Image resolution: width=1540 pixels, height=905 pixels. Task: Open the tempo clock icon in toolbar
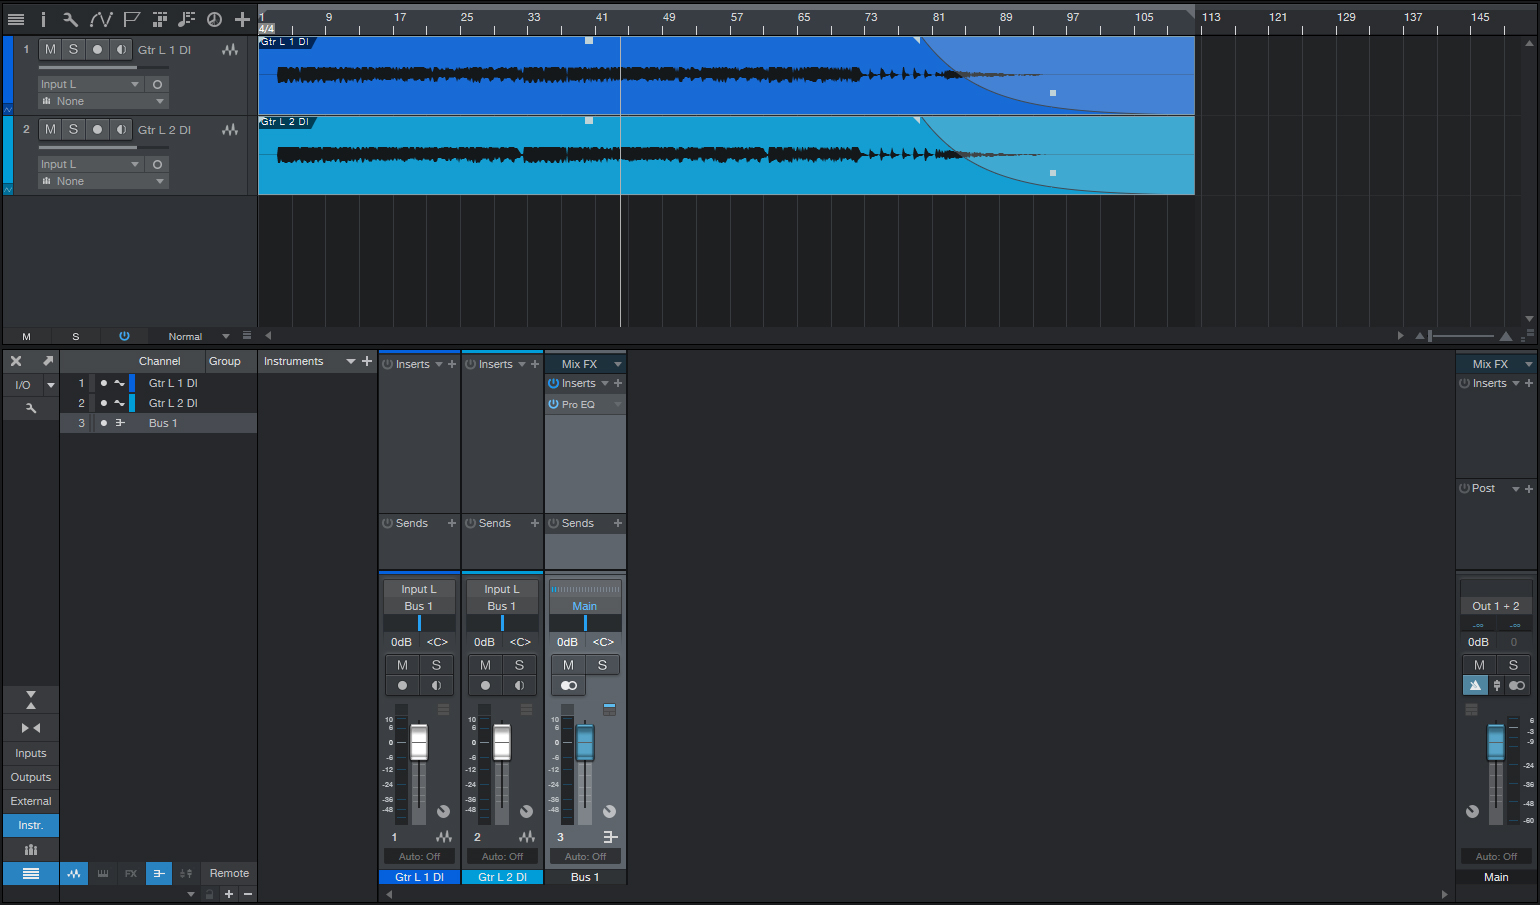tap(214, 19)
